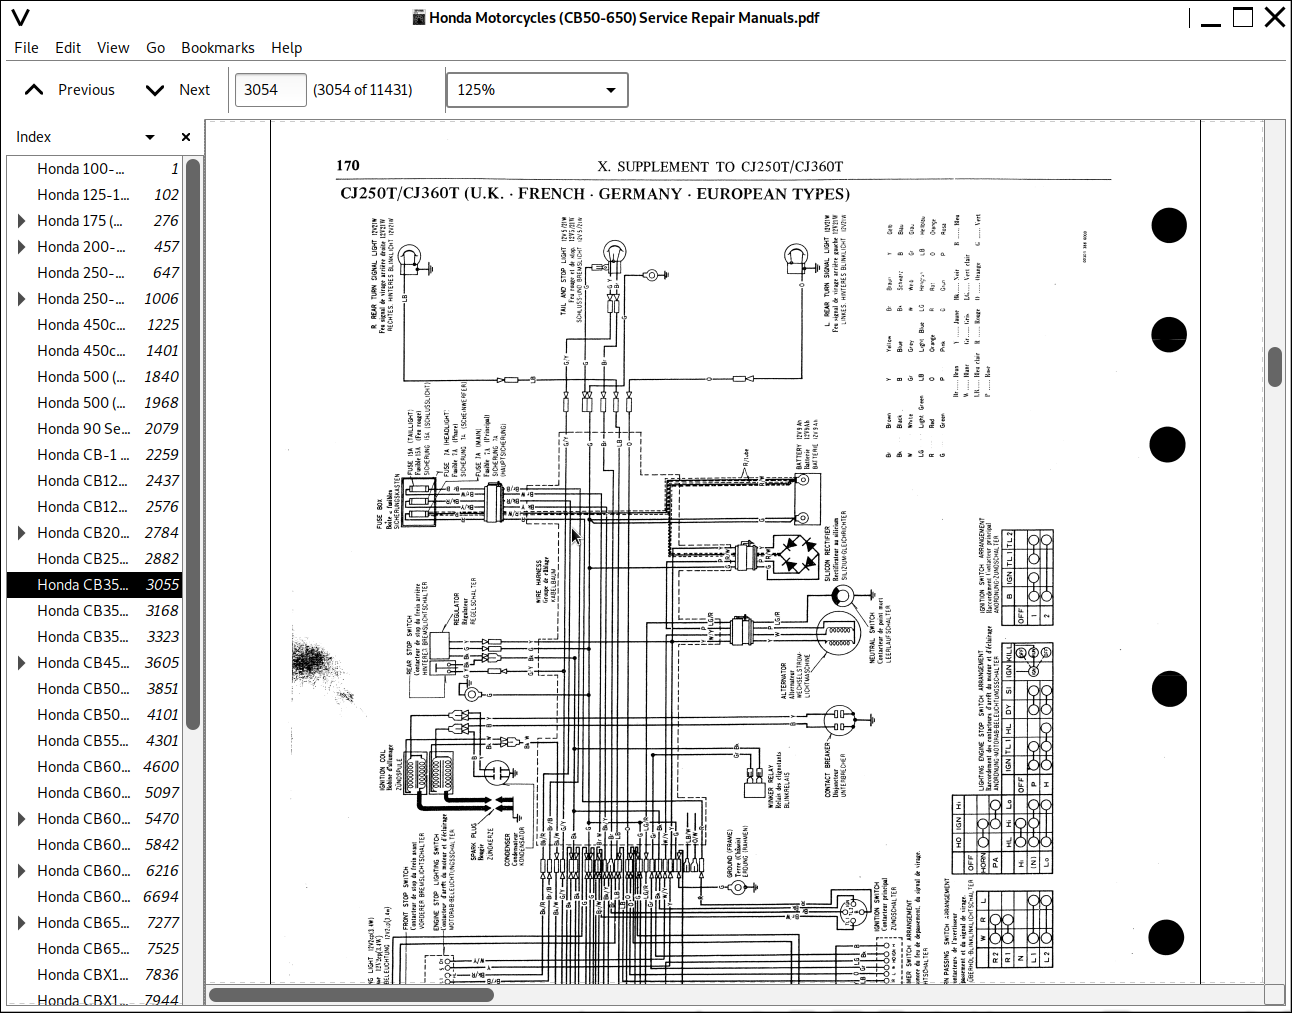Click the down chevron Next icon
This screenshot has width=1292, height=1013.
155,90
